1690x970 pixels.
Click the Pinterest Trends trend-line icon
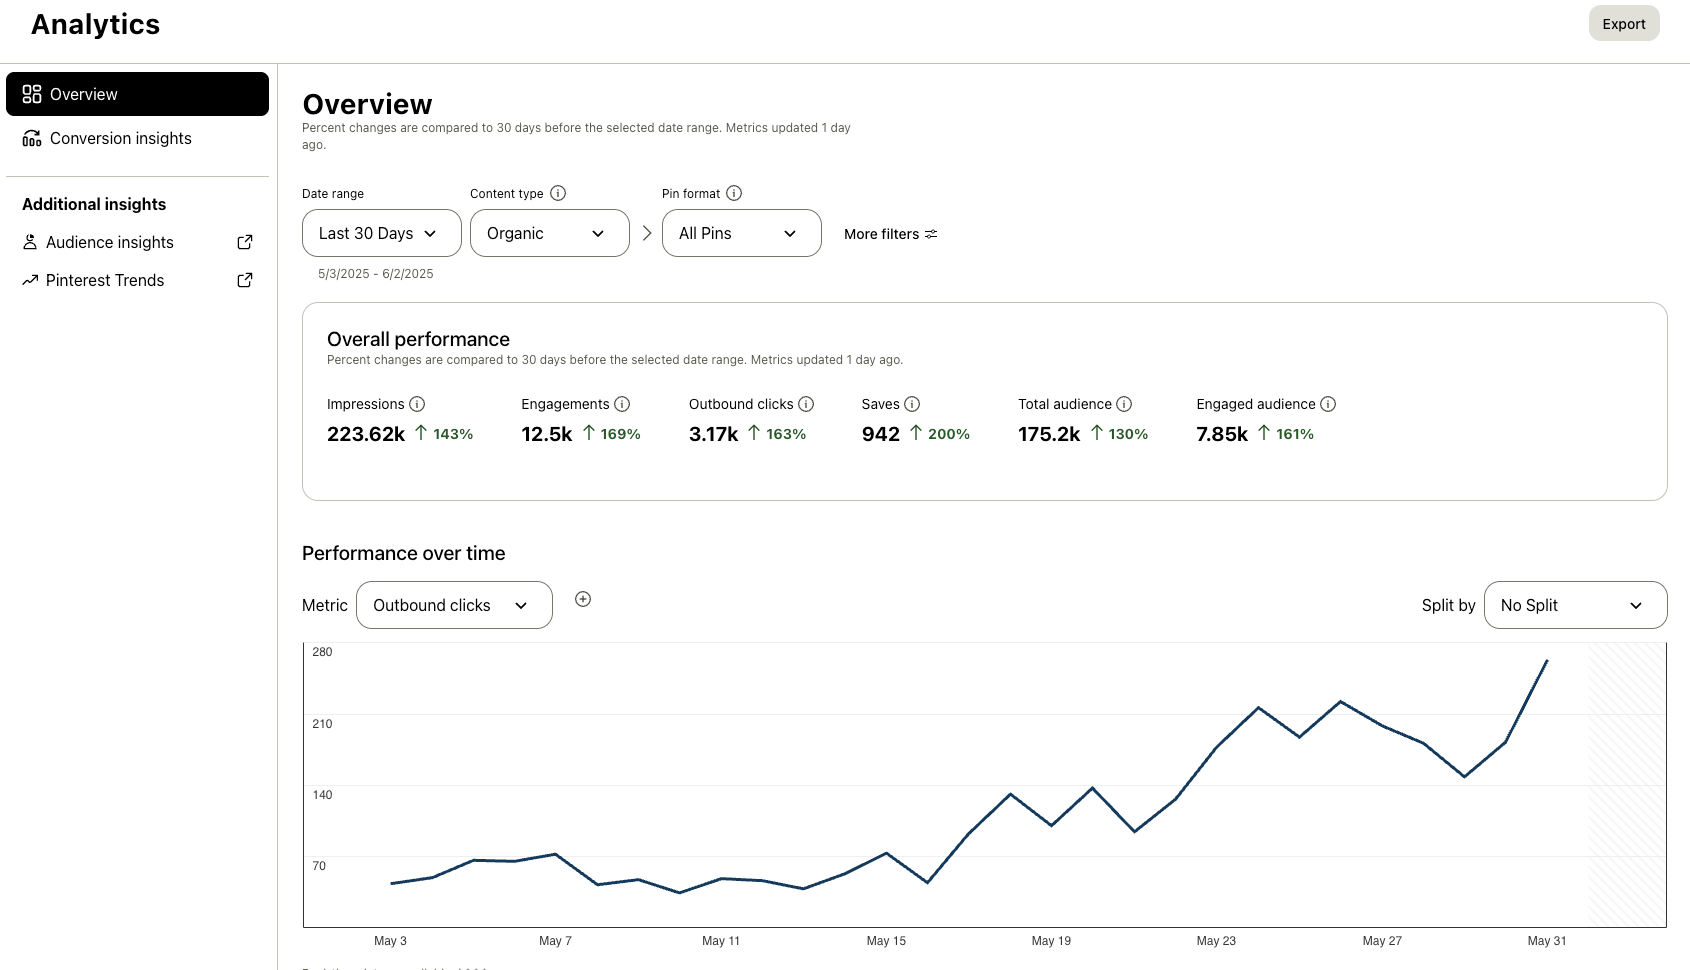pos(30,280)
